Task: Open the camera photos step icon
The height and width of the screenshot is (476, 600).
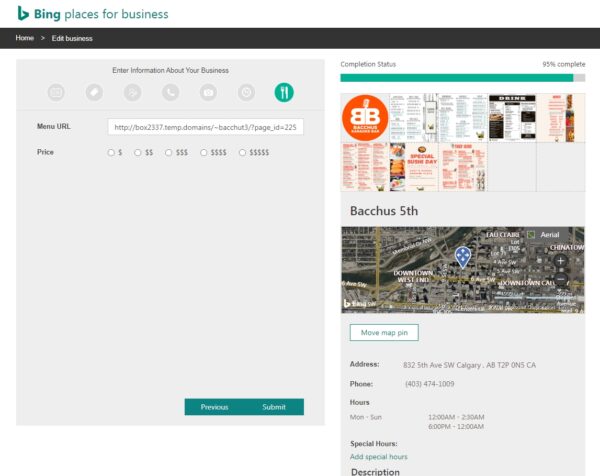Action: point(208,92)
